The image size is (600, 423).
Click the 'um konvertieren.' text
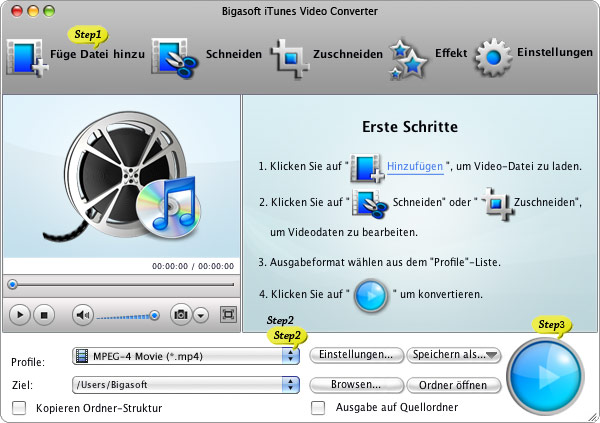click(x=441, y=294)
